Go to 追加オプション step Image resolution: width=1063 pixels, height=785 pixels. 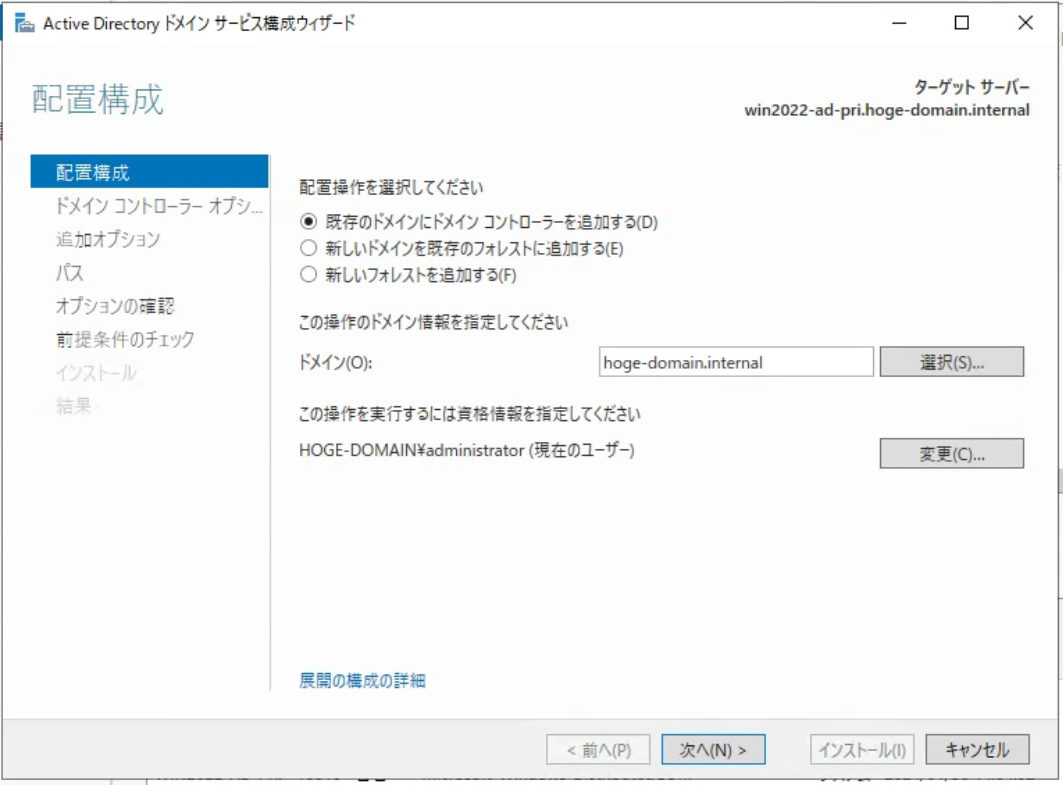(108, 239)
